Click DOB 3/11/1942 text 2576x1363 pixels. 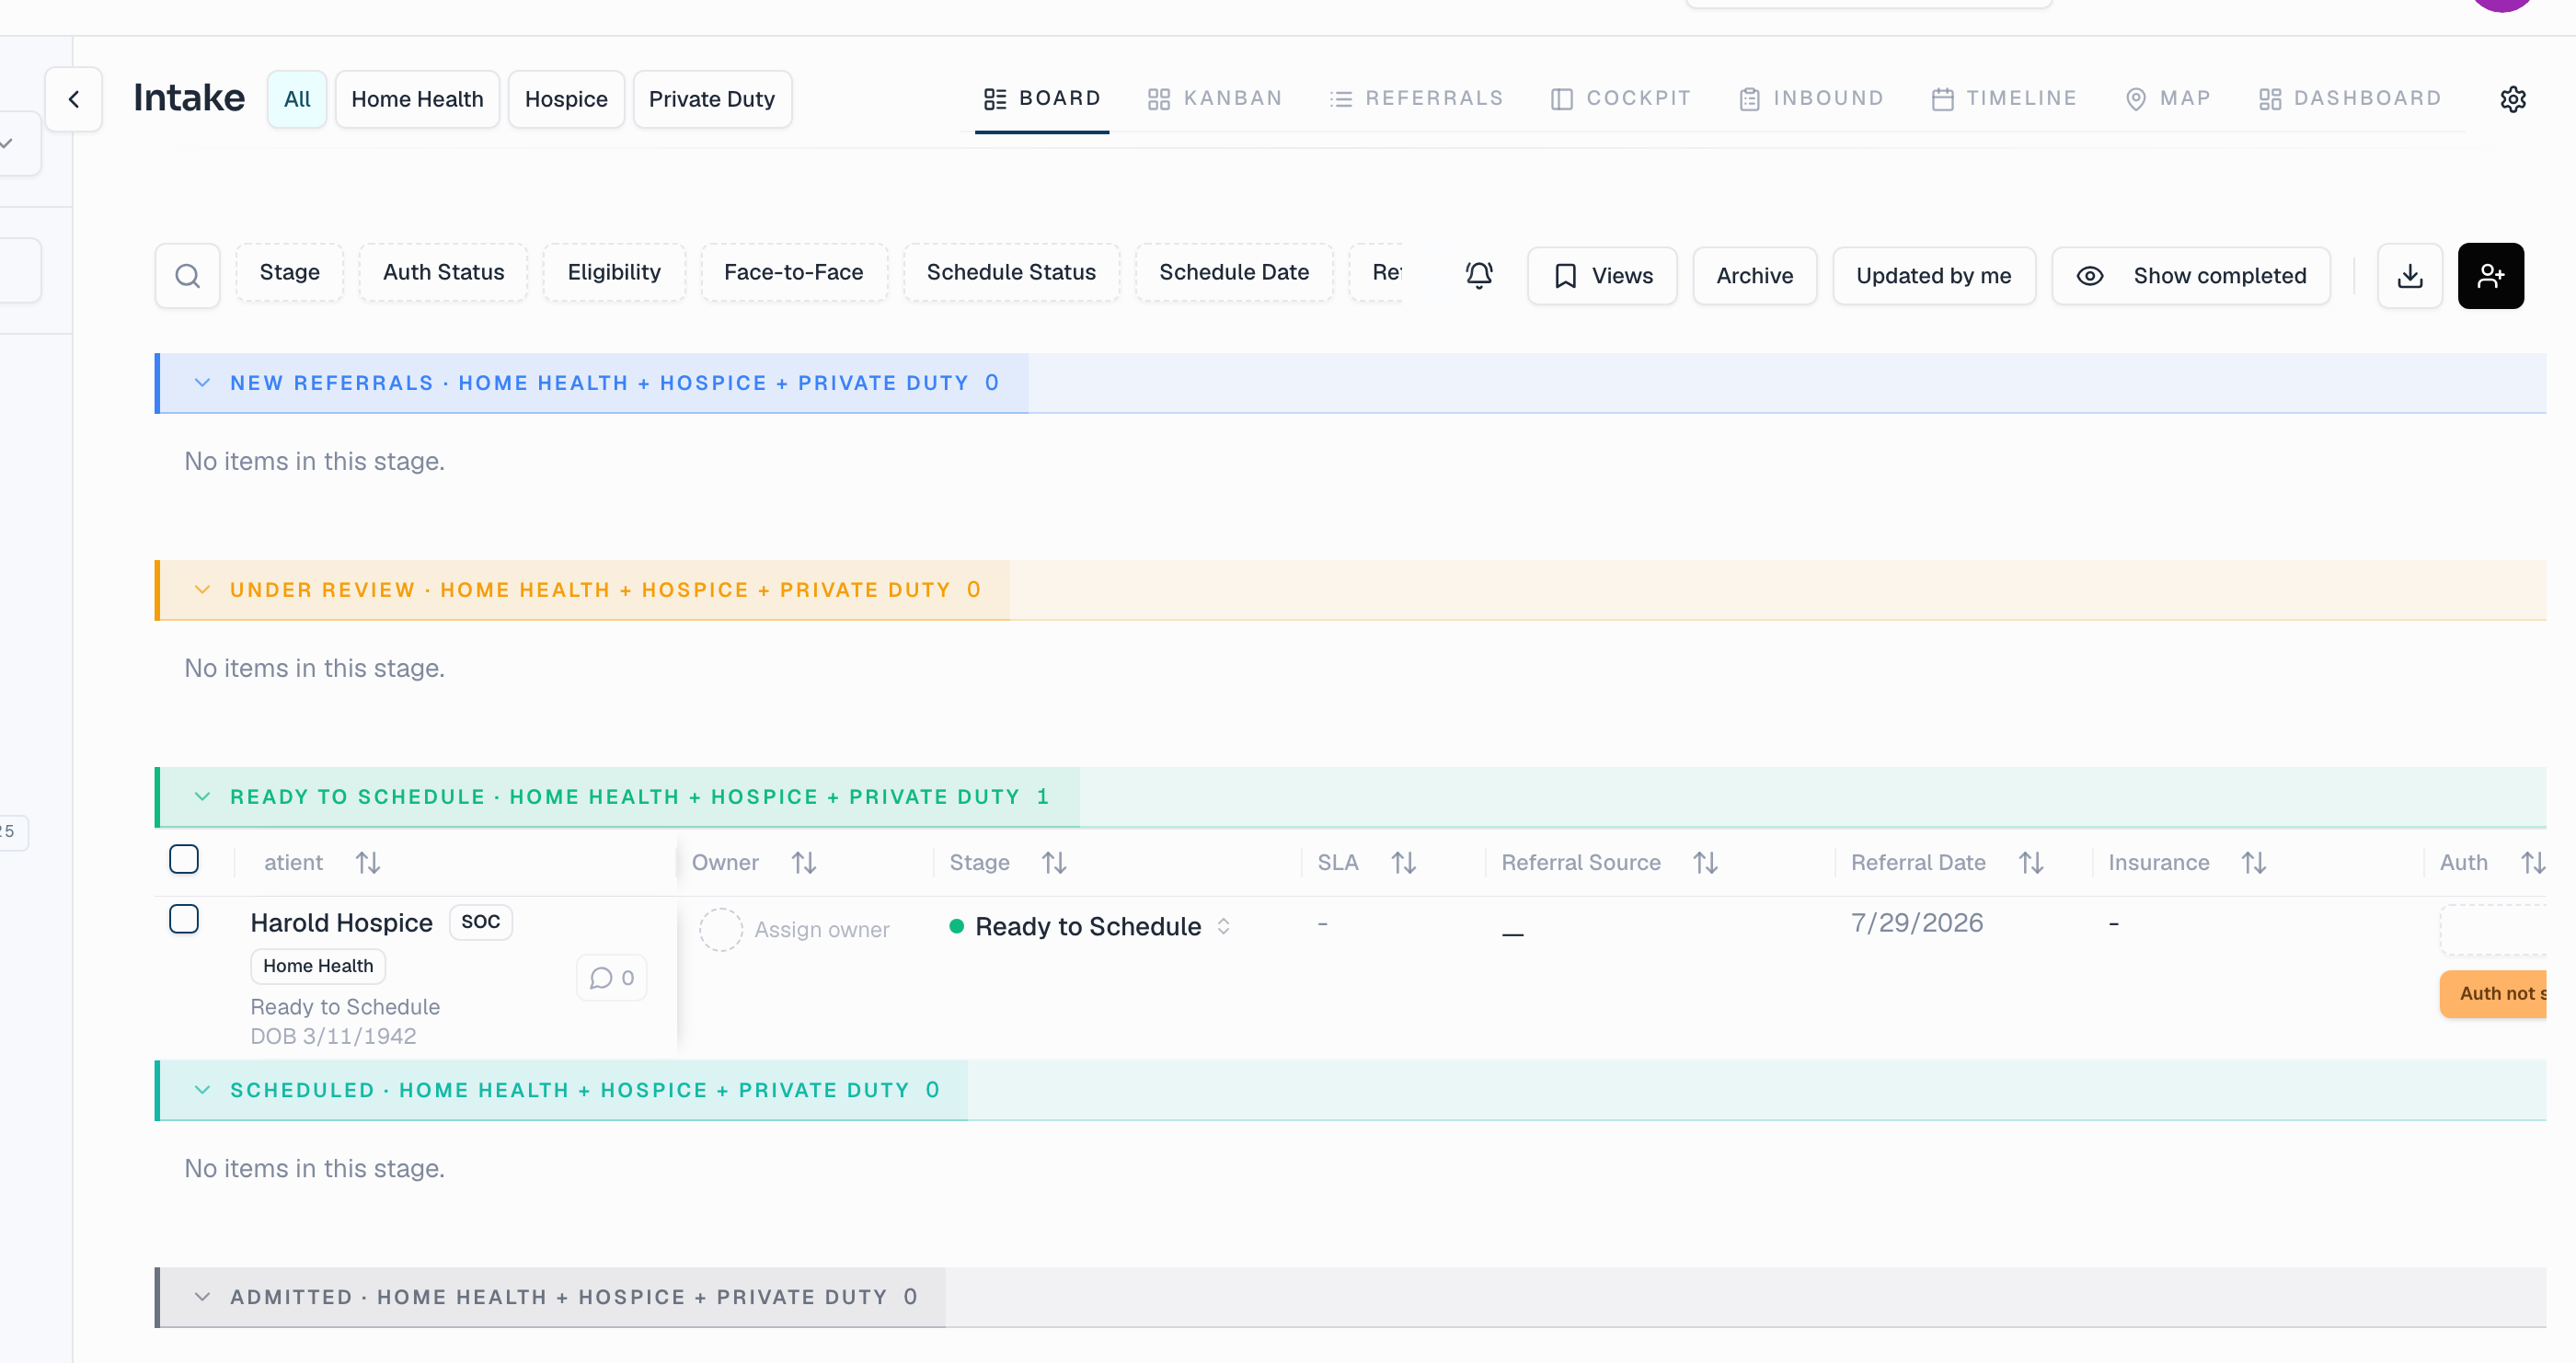(x=333, y=1036)
